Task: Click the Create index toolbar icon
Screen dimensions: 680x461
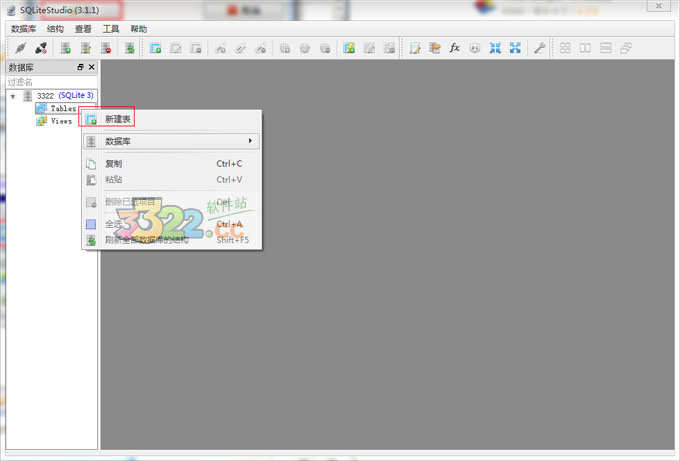Action: (220, 48)
